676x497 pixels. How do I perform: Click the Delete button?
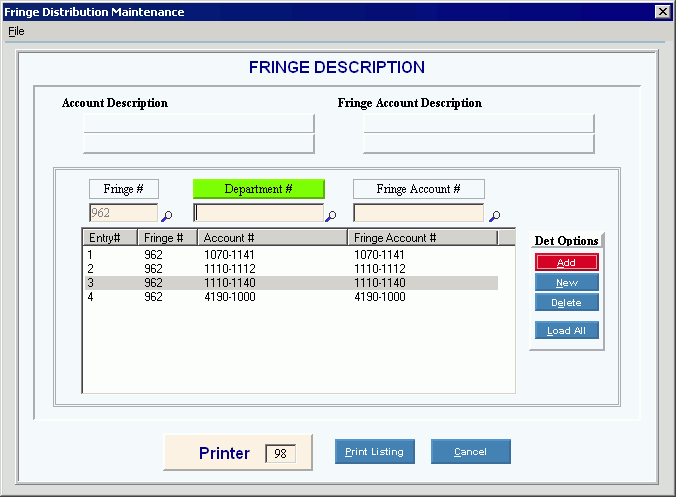click(x=567, y=303)
